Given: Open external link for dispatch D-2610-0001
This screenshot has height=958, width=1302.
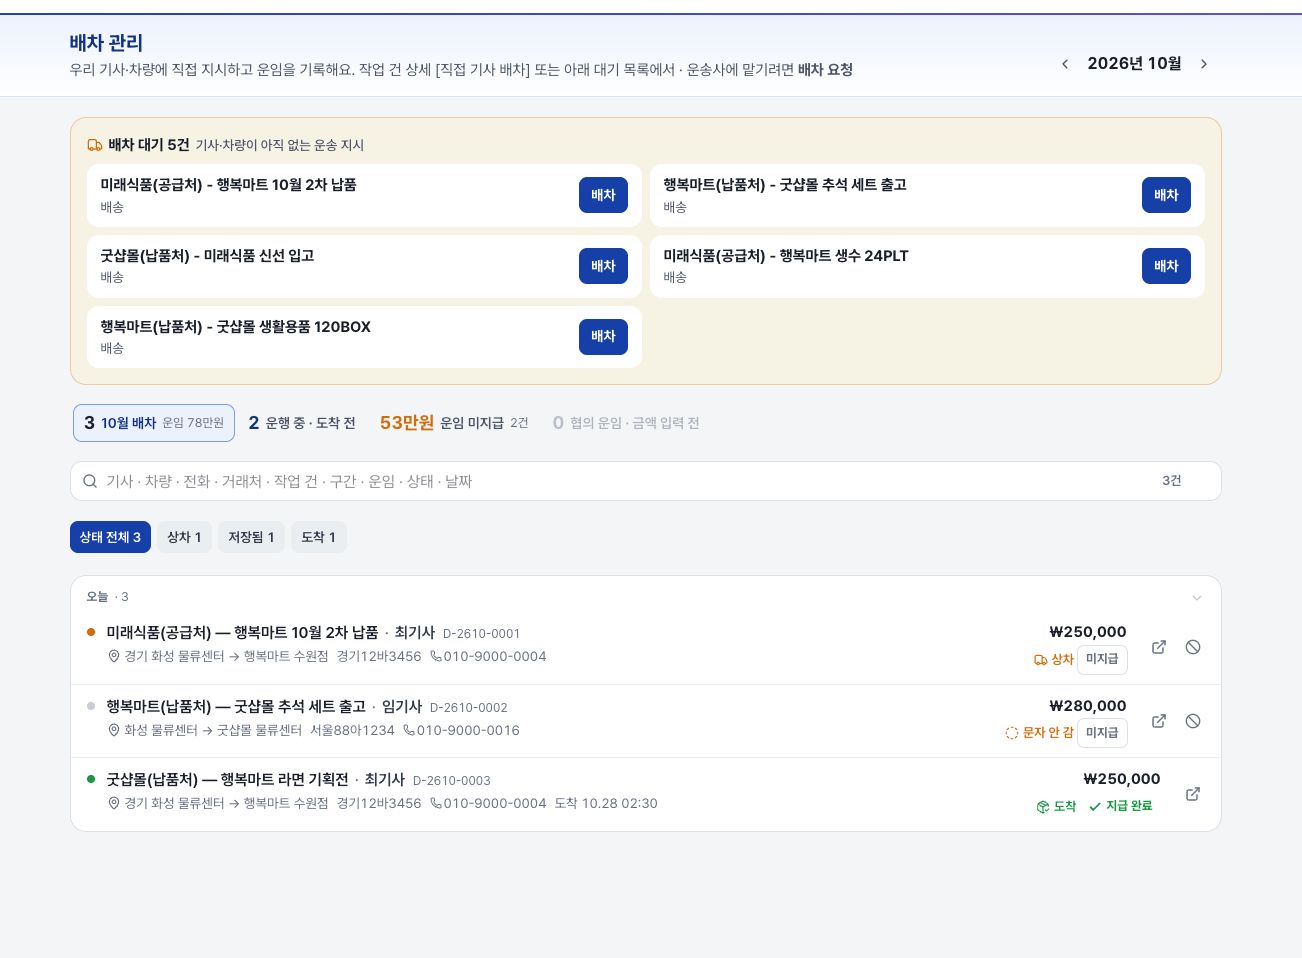Looking at the screenshot, I should 1159,647.
